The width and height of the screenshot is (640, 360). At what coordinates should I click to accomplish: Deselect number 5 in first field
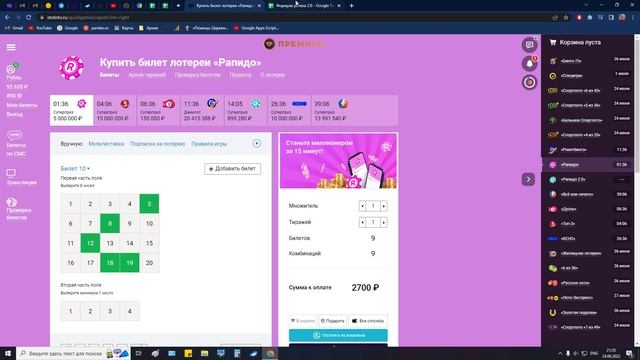point(149,204)
